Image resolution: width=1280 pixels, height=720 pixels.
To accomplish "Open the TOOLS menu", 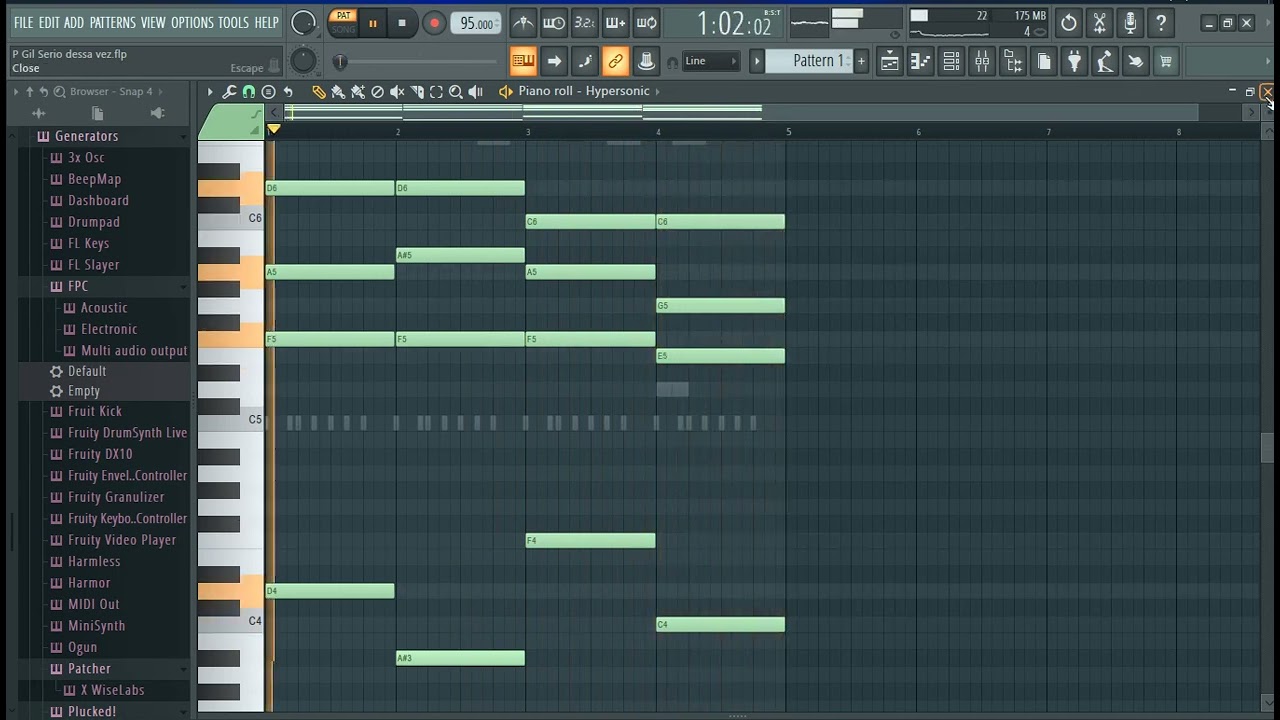I will (x=233, y=22).
